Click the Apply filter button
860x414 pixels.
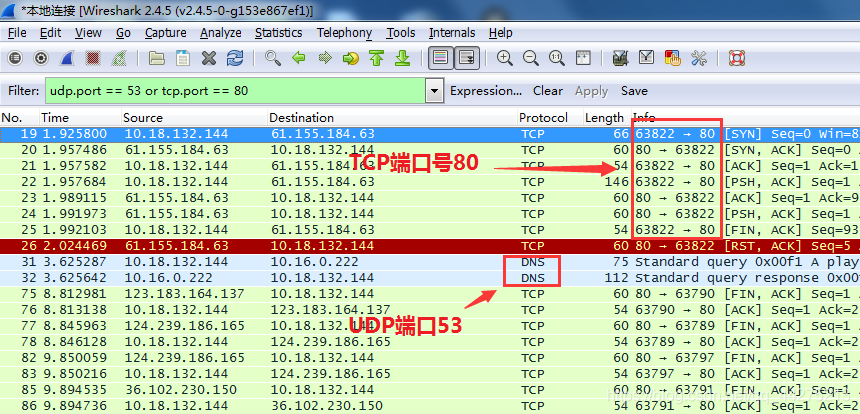point(591,92)
